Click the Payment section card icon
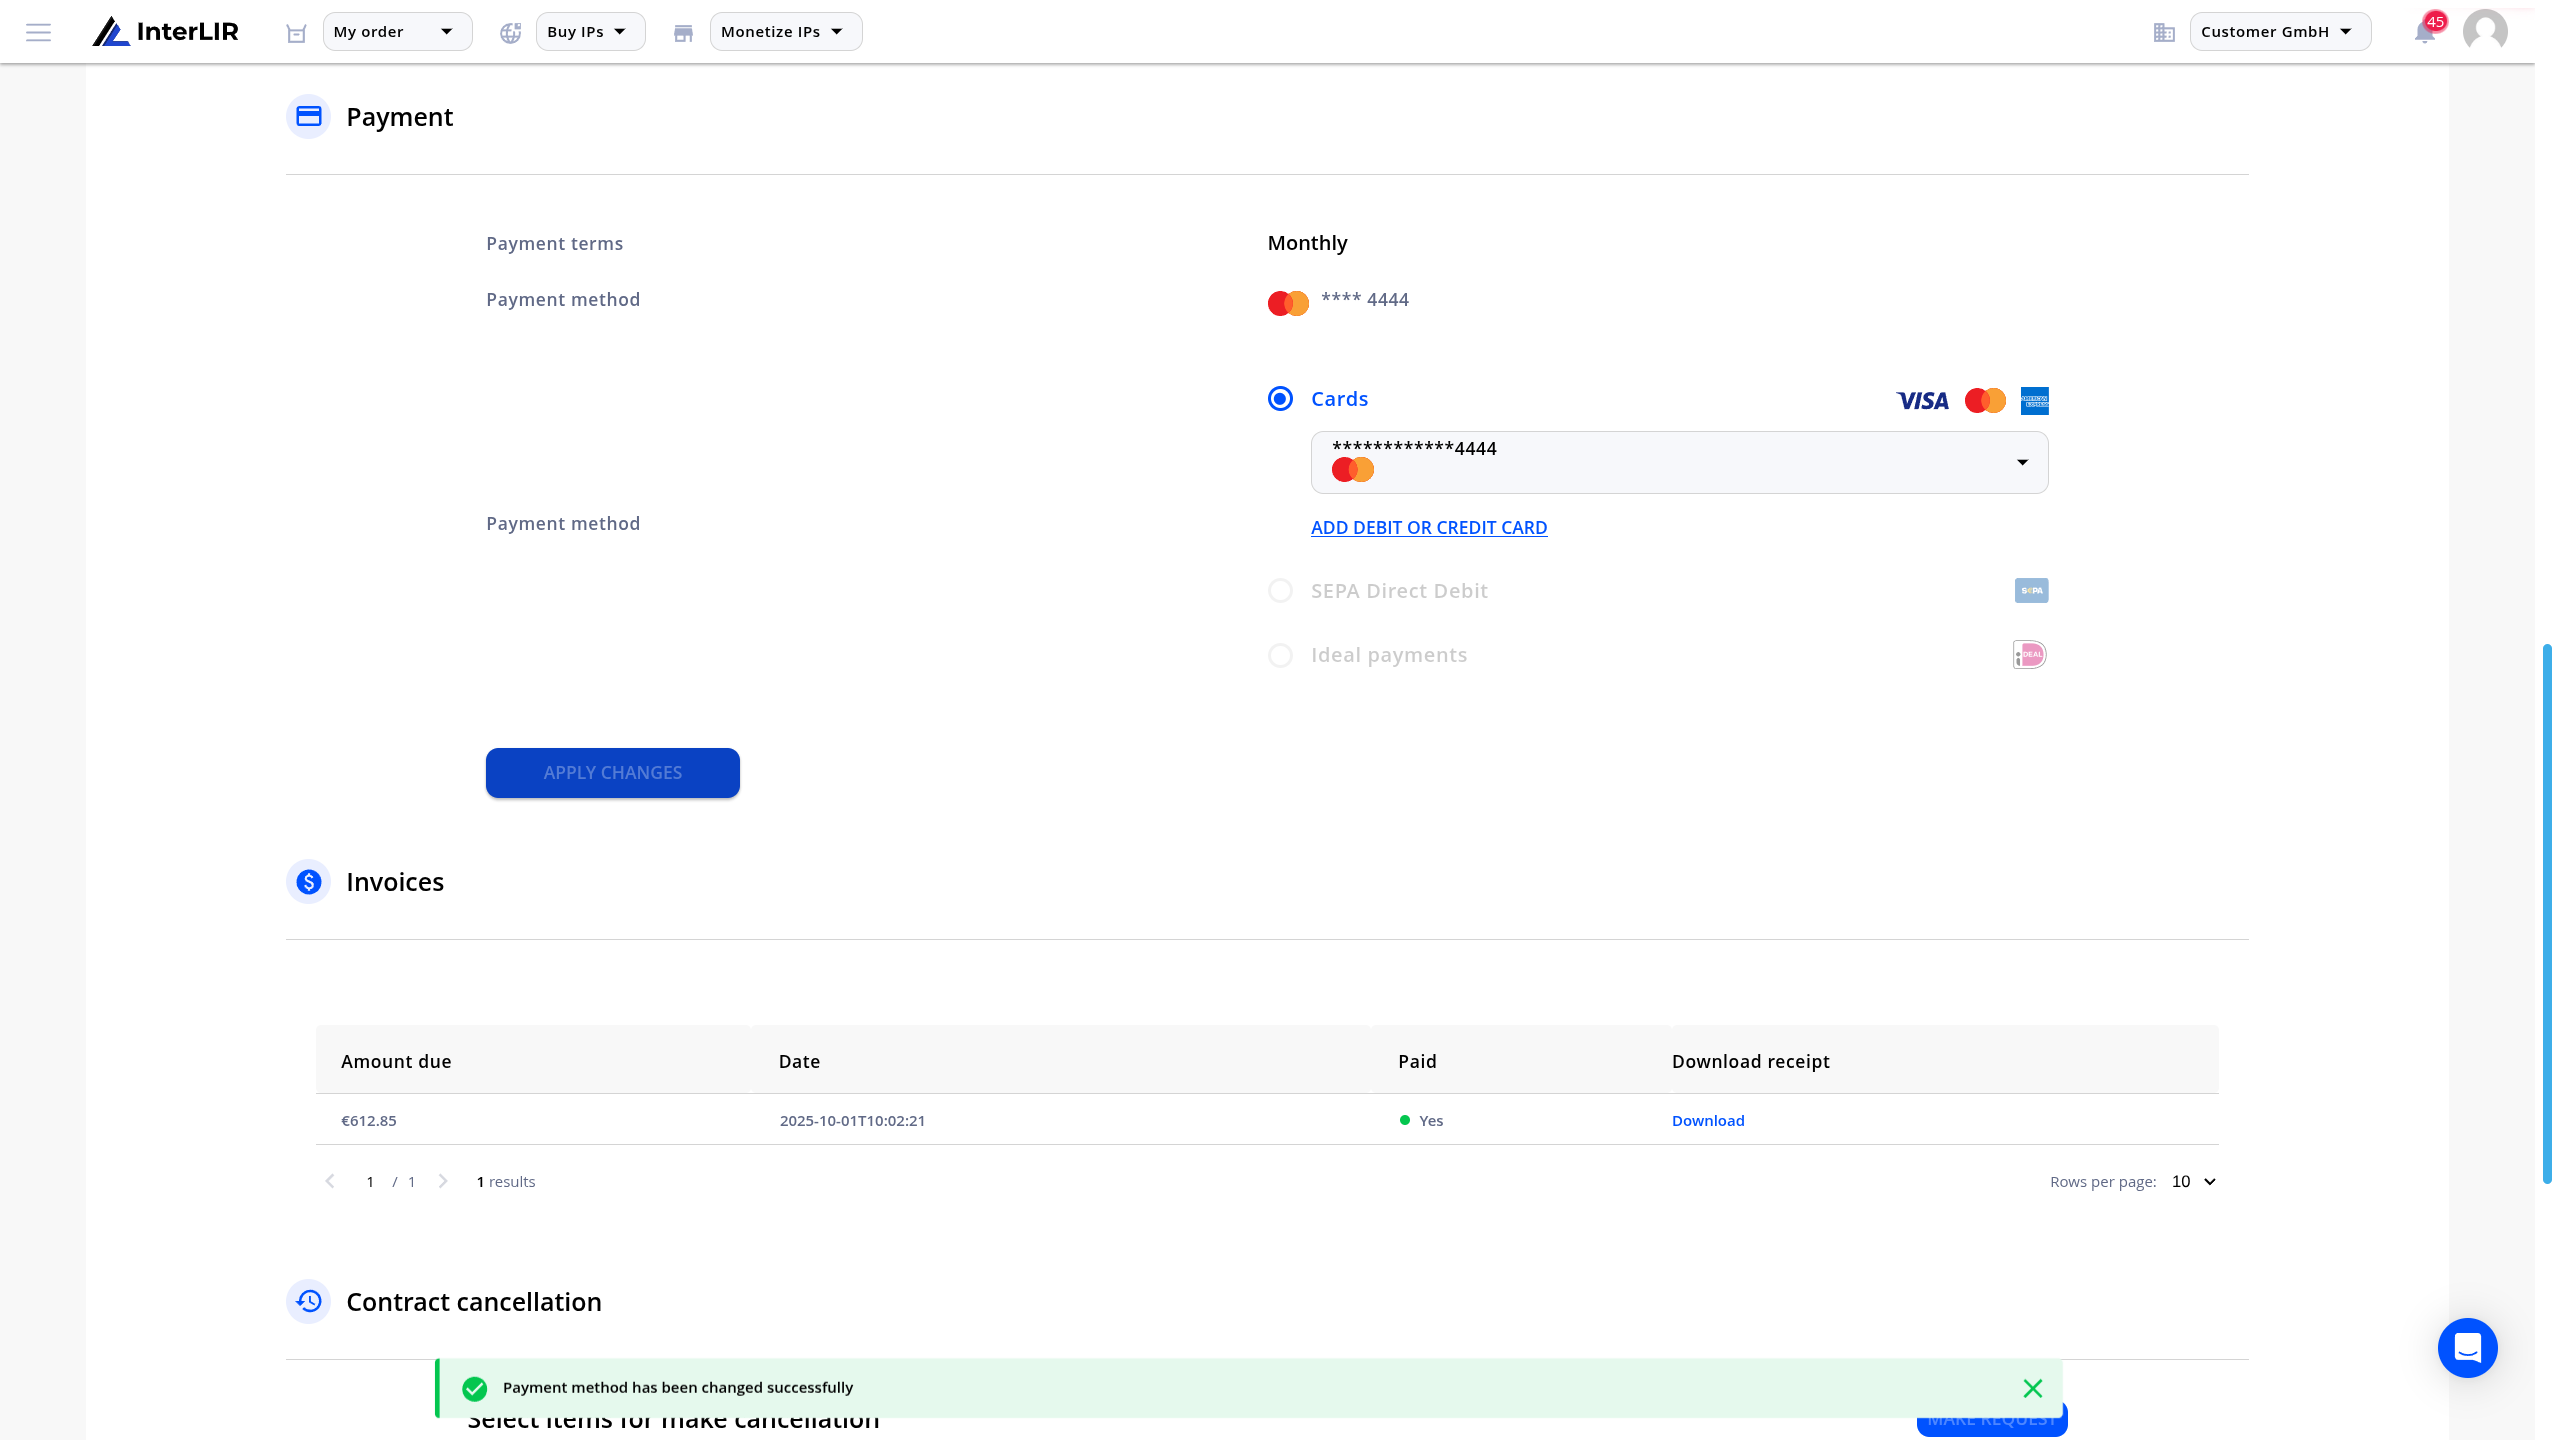The image size is (2560, 1440). (x=308, y=117)
